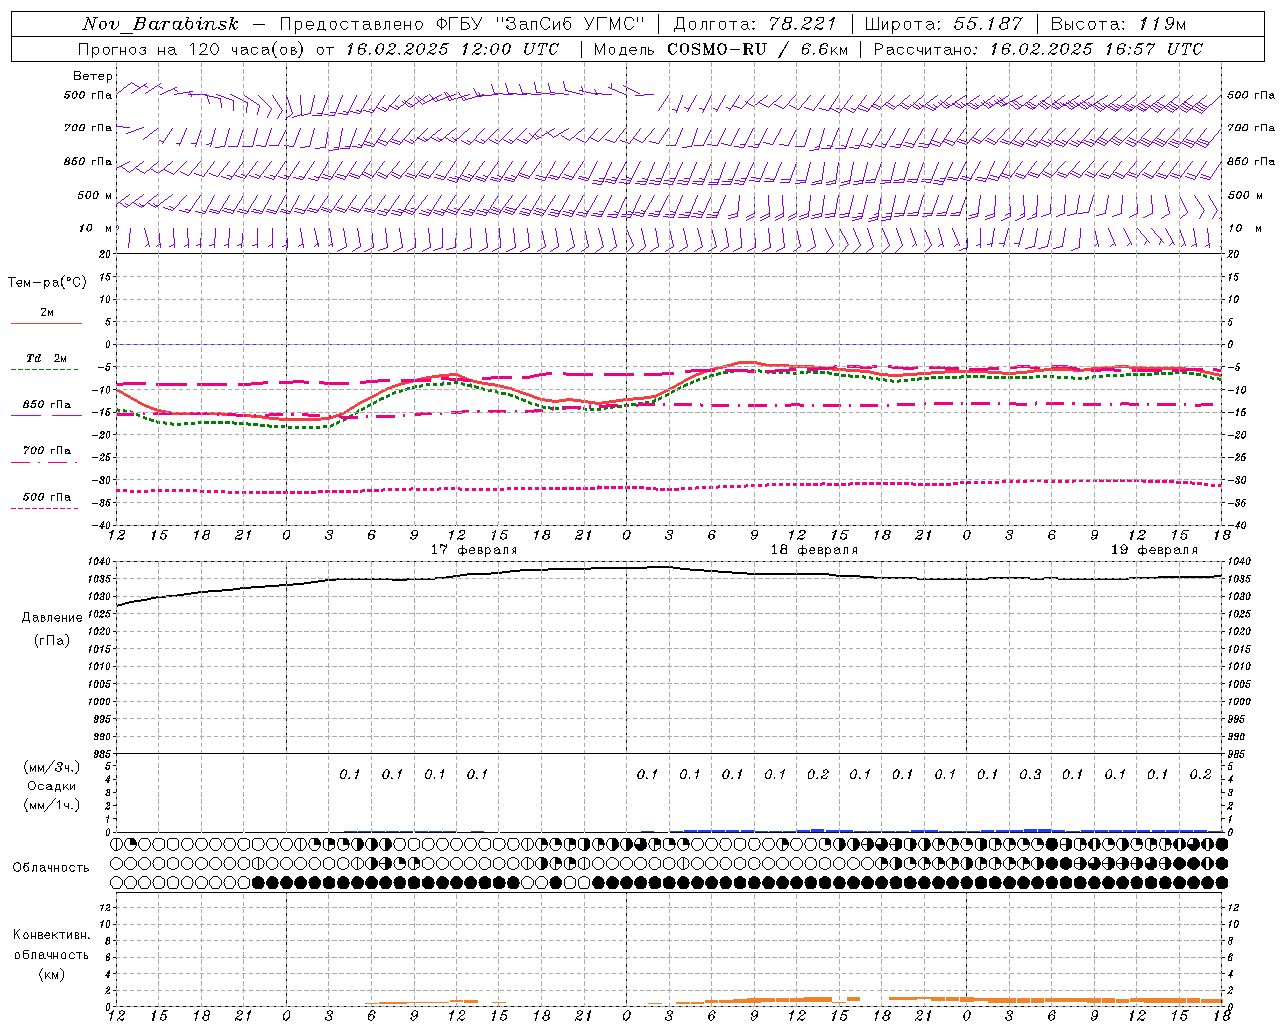The height and width of the screenshot is (1024, 1280).
Task: Click the 'Осадки' precipitation label
Action: (52, 786)
